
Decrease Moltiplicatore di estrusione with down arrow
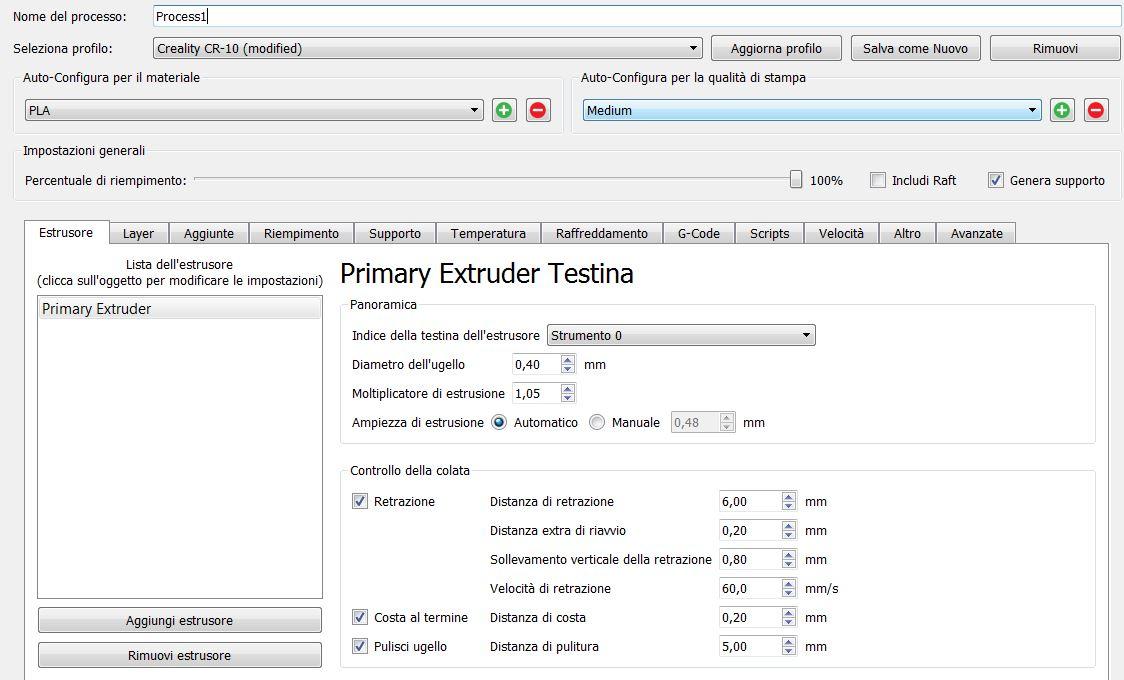[x=568, y=398]
